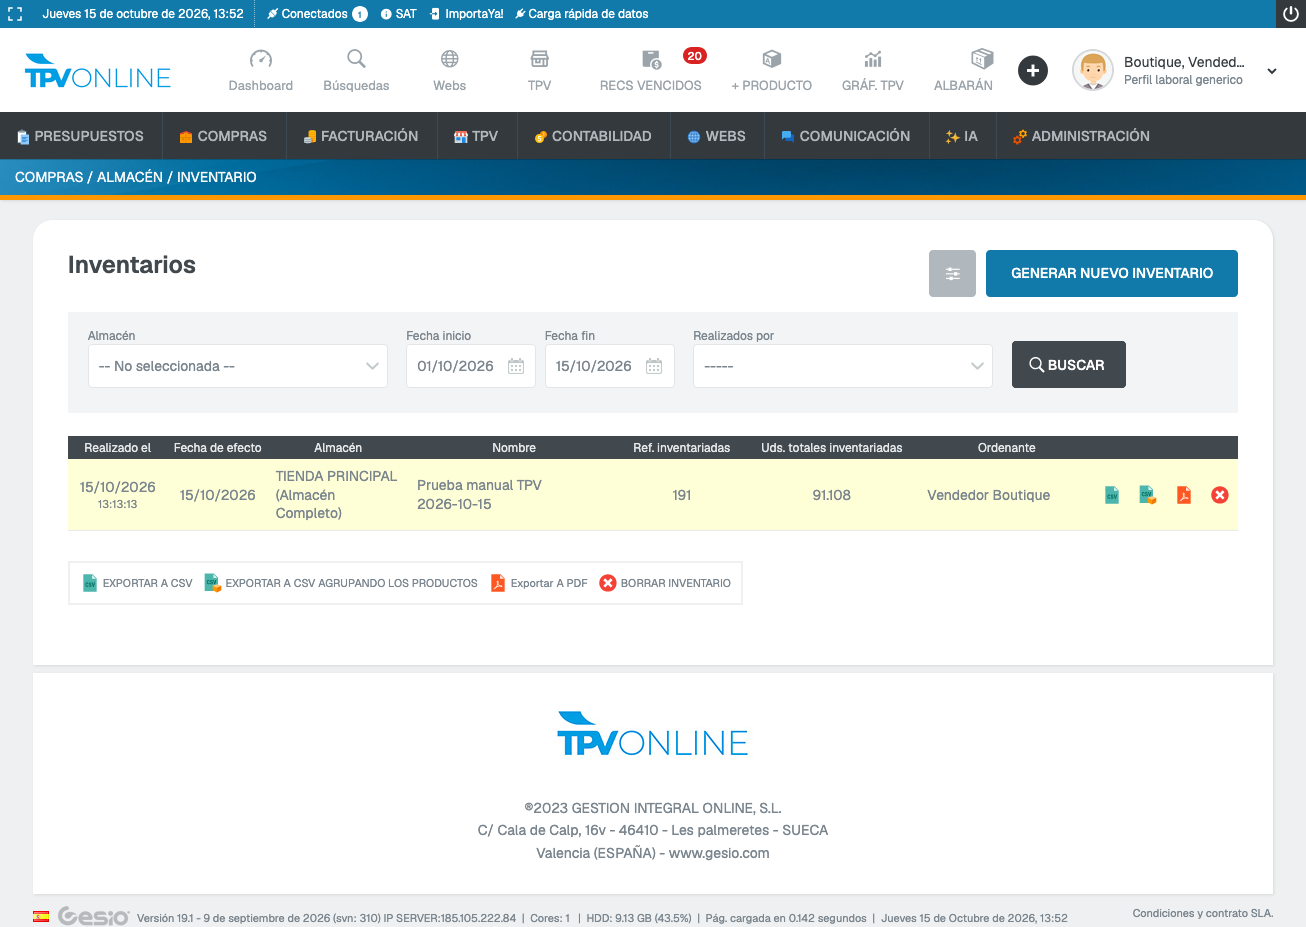This screenshot has height=927, width=1306.
Task: Click the Spanish flag language icon
Action: click(41, 915)
